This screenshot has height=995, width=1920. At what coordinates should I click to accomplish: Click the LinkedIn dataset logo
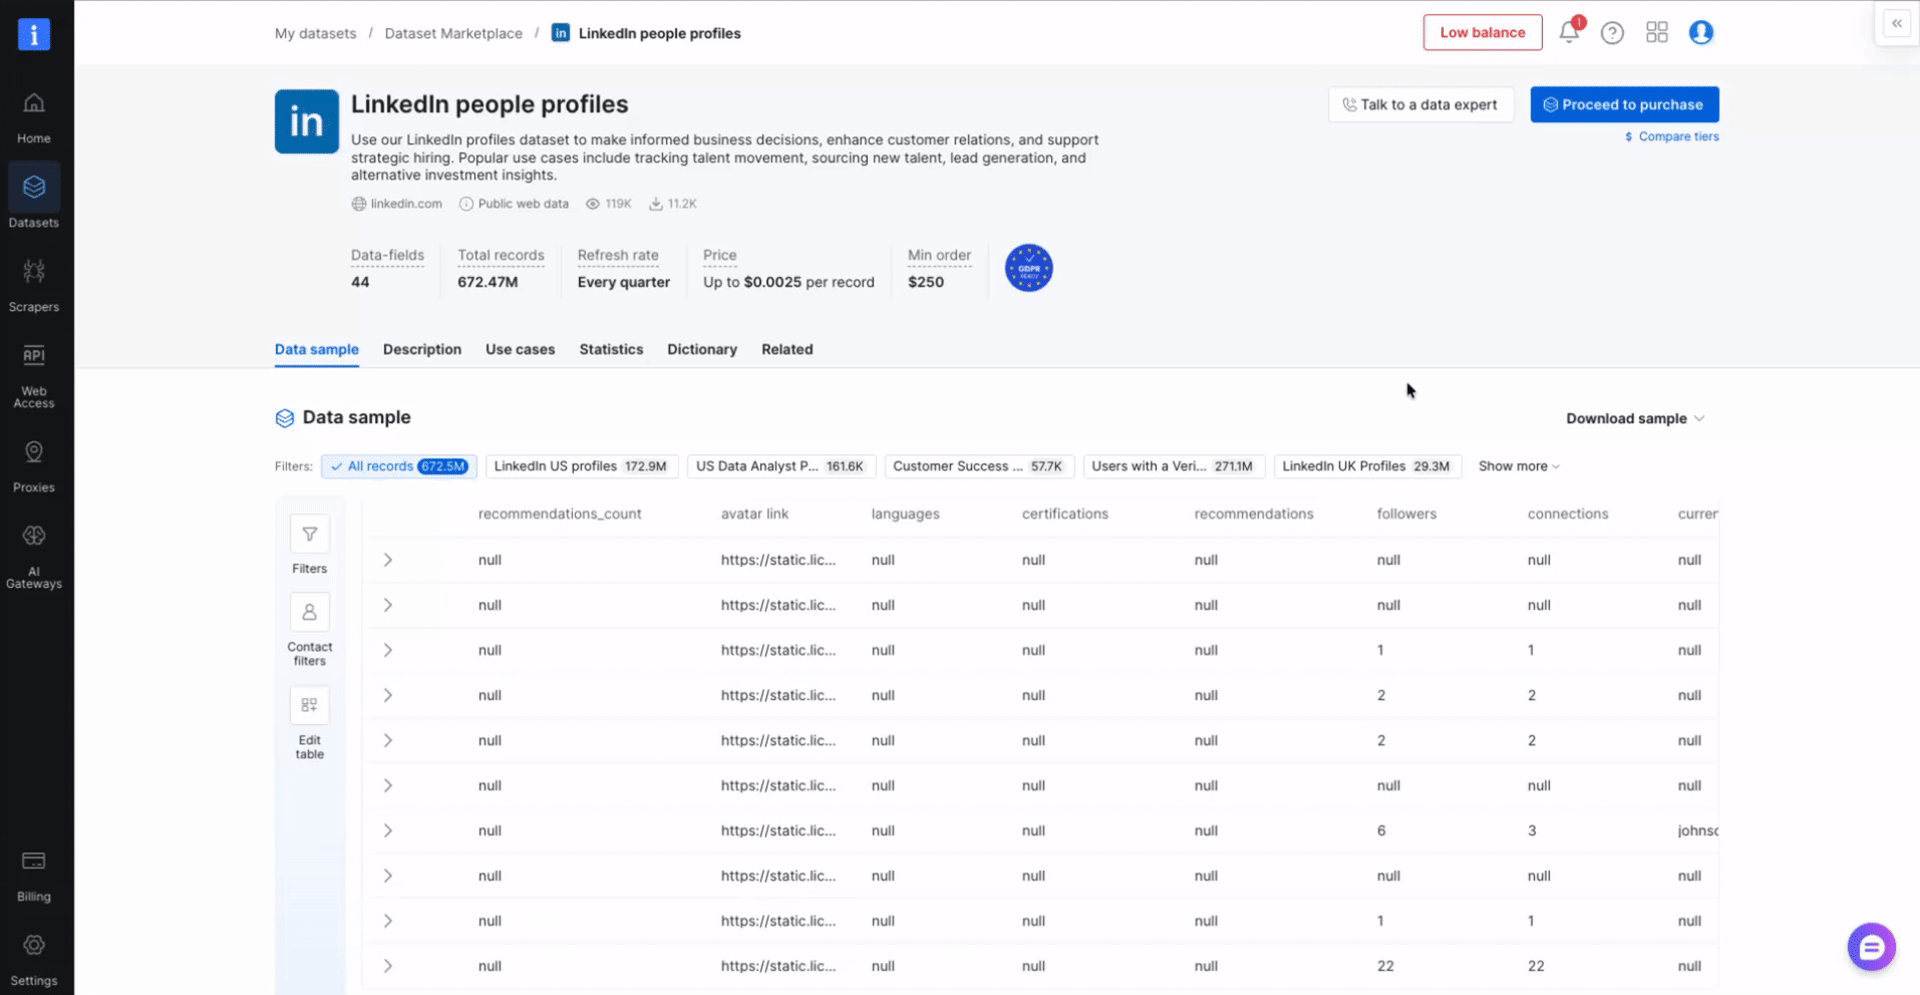coord(307,121)
